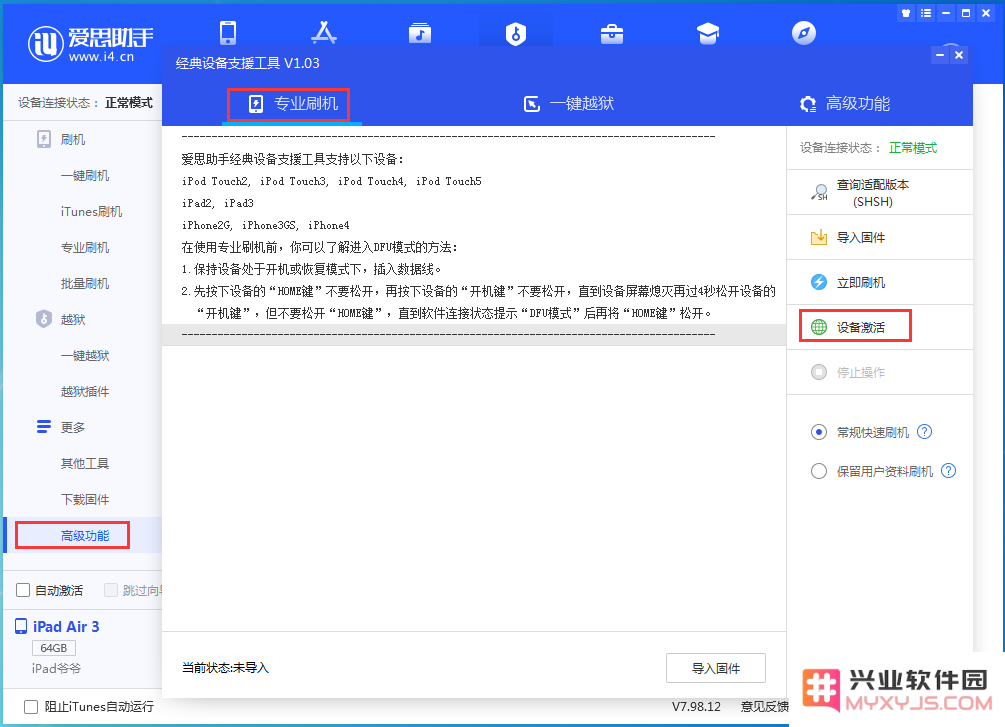Viewport: 1005px width, 727px height.
Task: Click 设备激活 button
Action: pos(879,327)
